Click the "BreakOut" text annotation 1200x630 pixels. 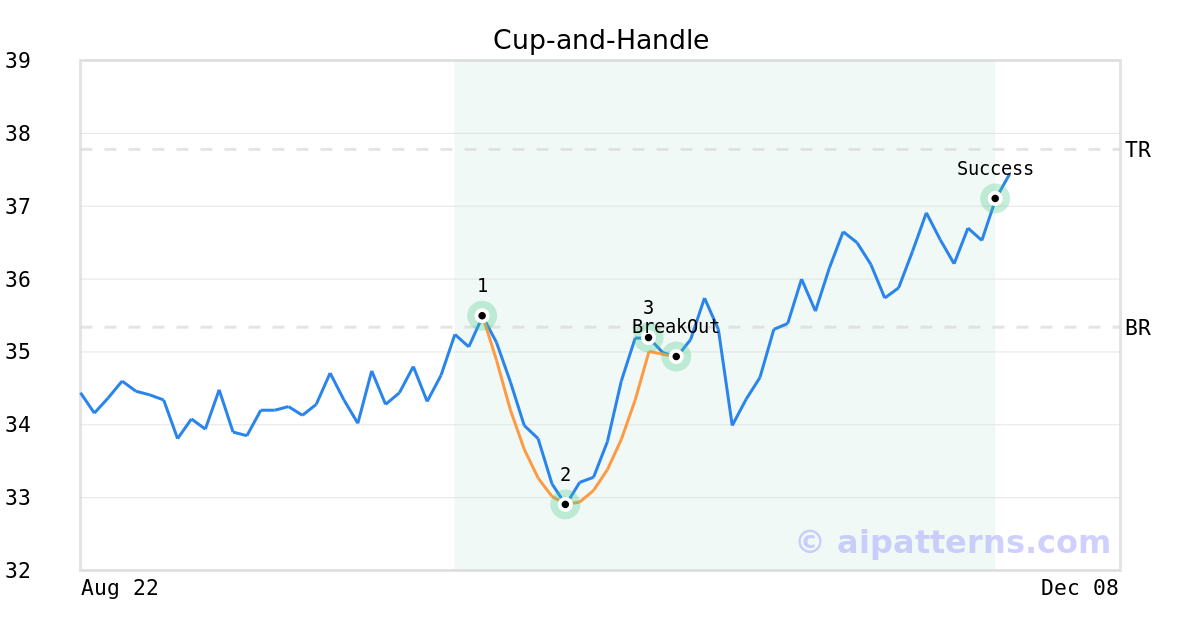pyautogui.click(x=676, y=327)
